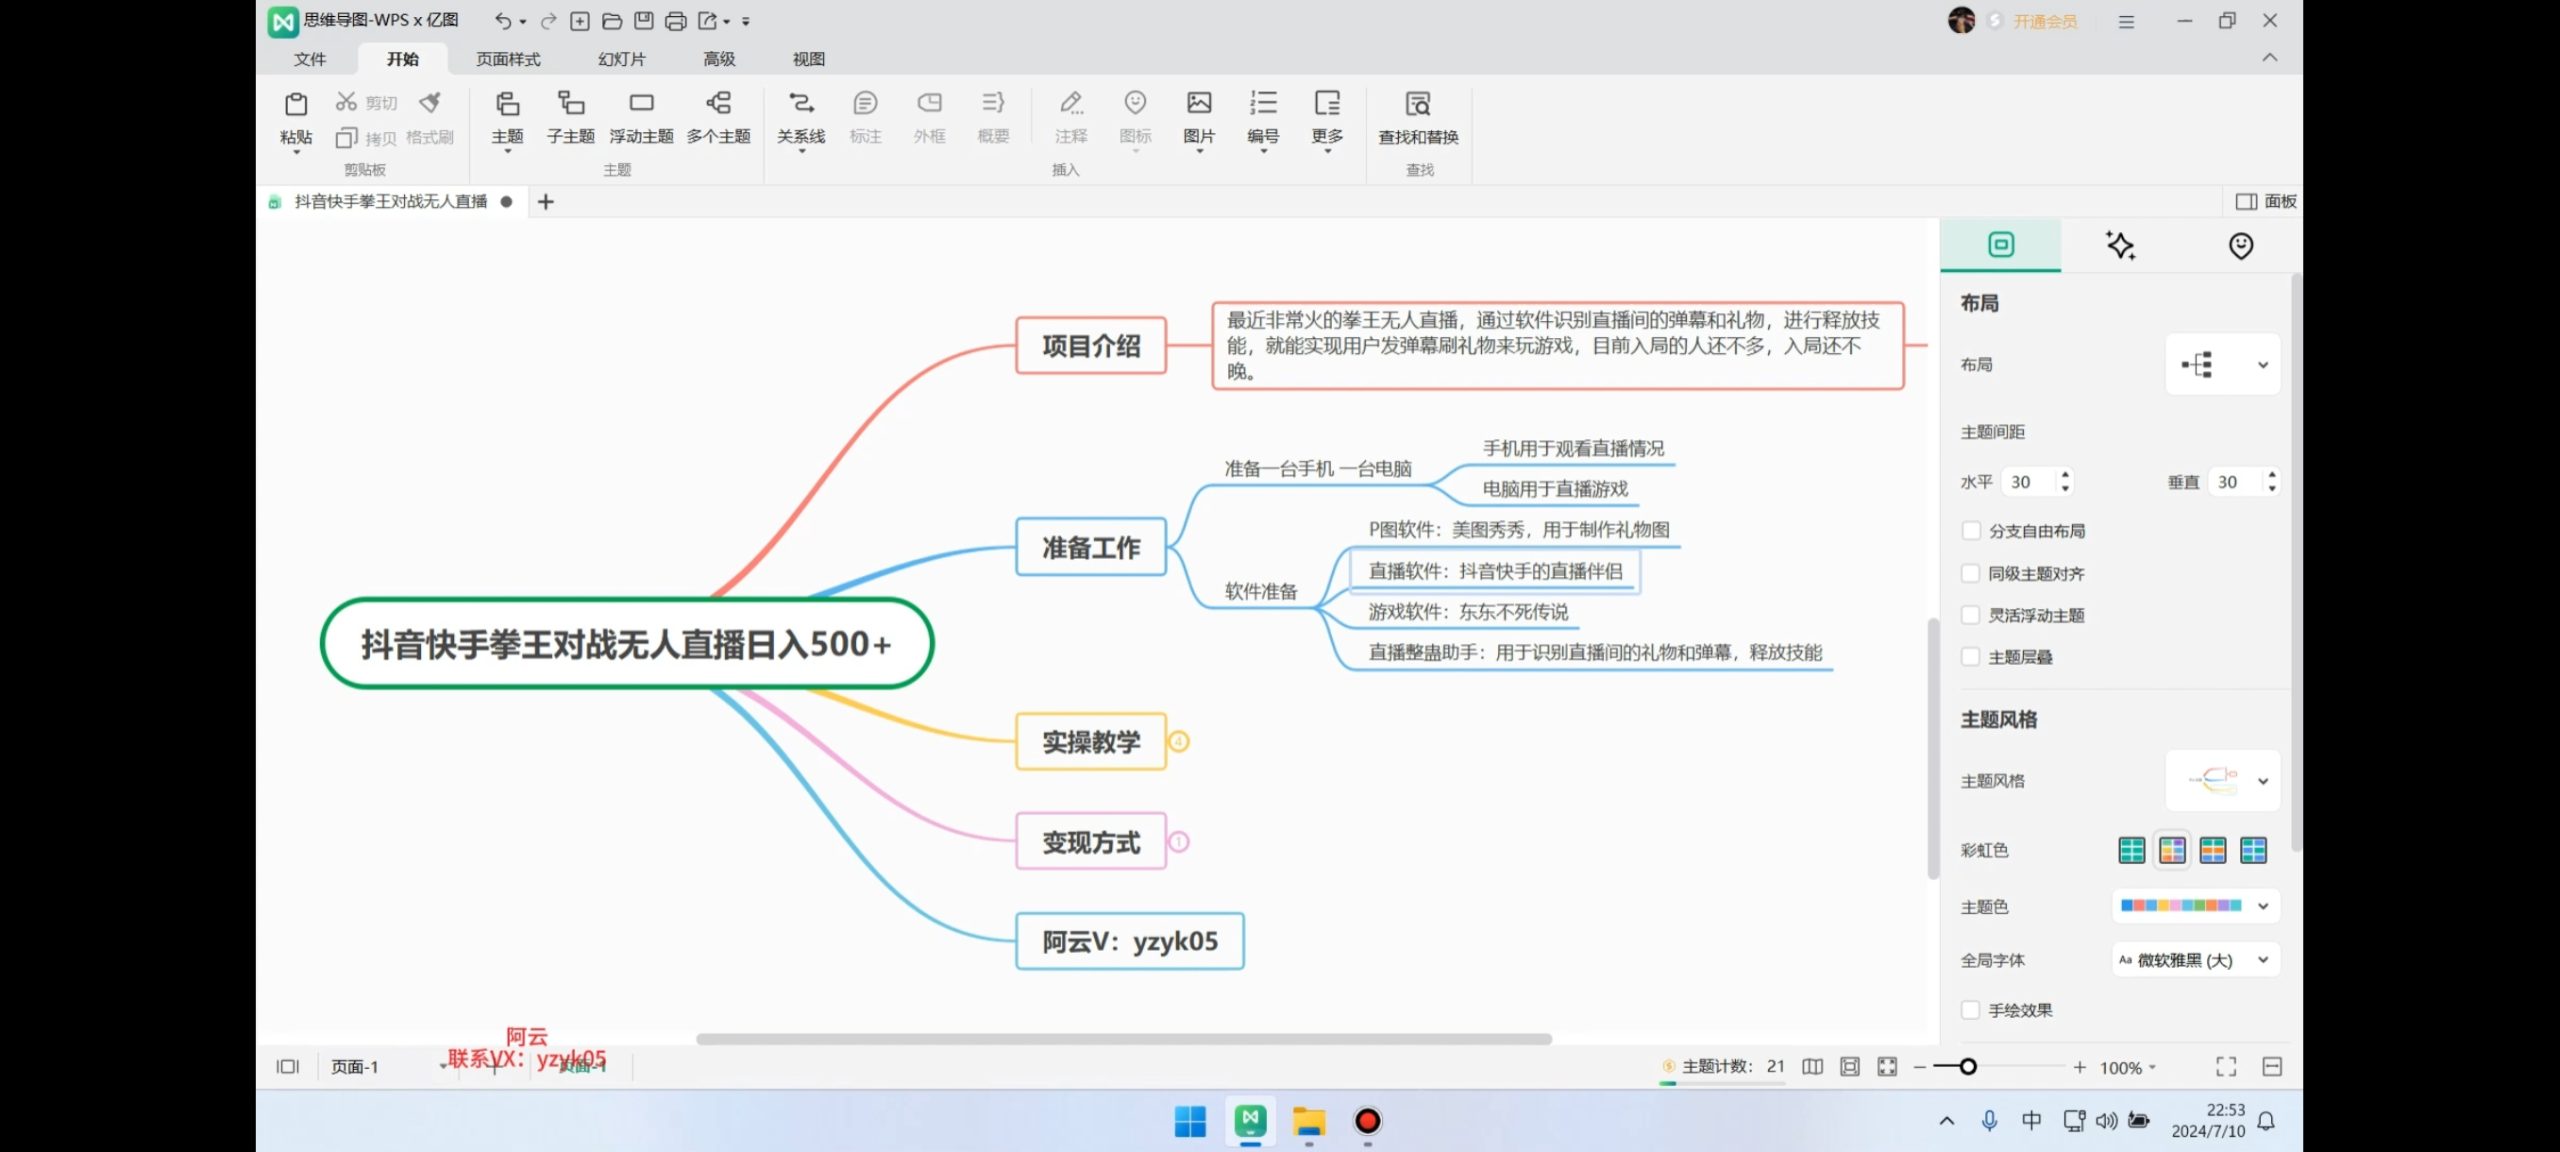Enable 同级主题对齐 checkbox
Screen dimensions: 2560x1152
[1971, 573]
